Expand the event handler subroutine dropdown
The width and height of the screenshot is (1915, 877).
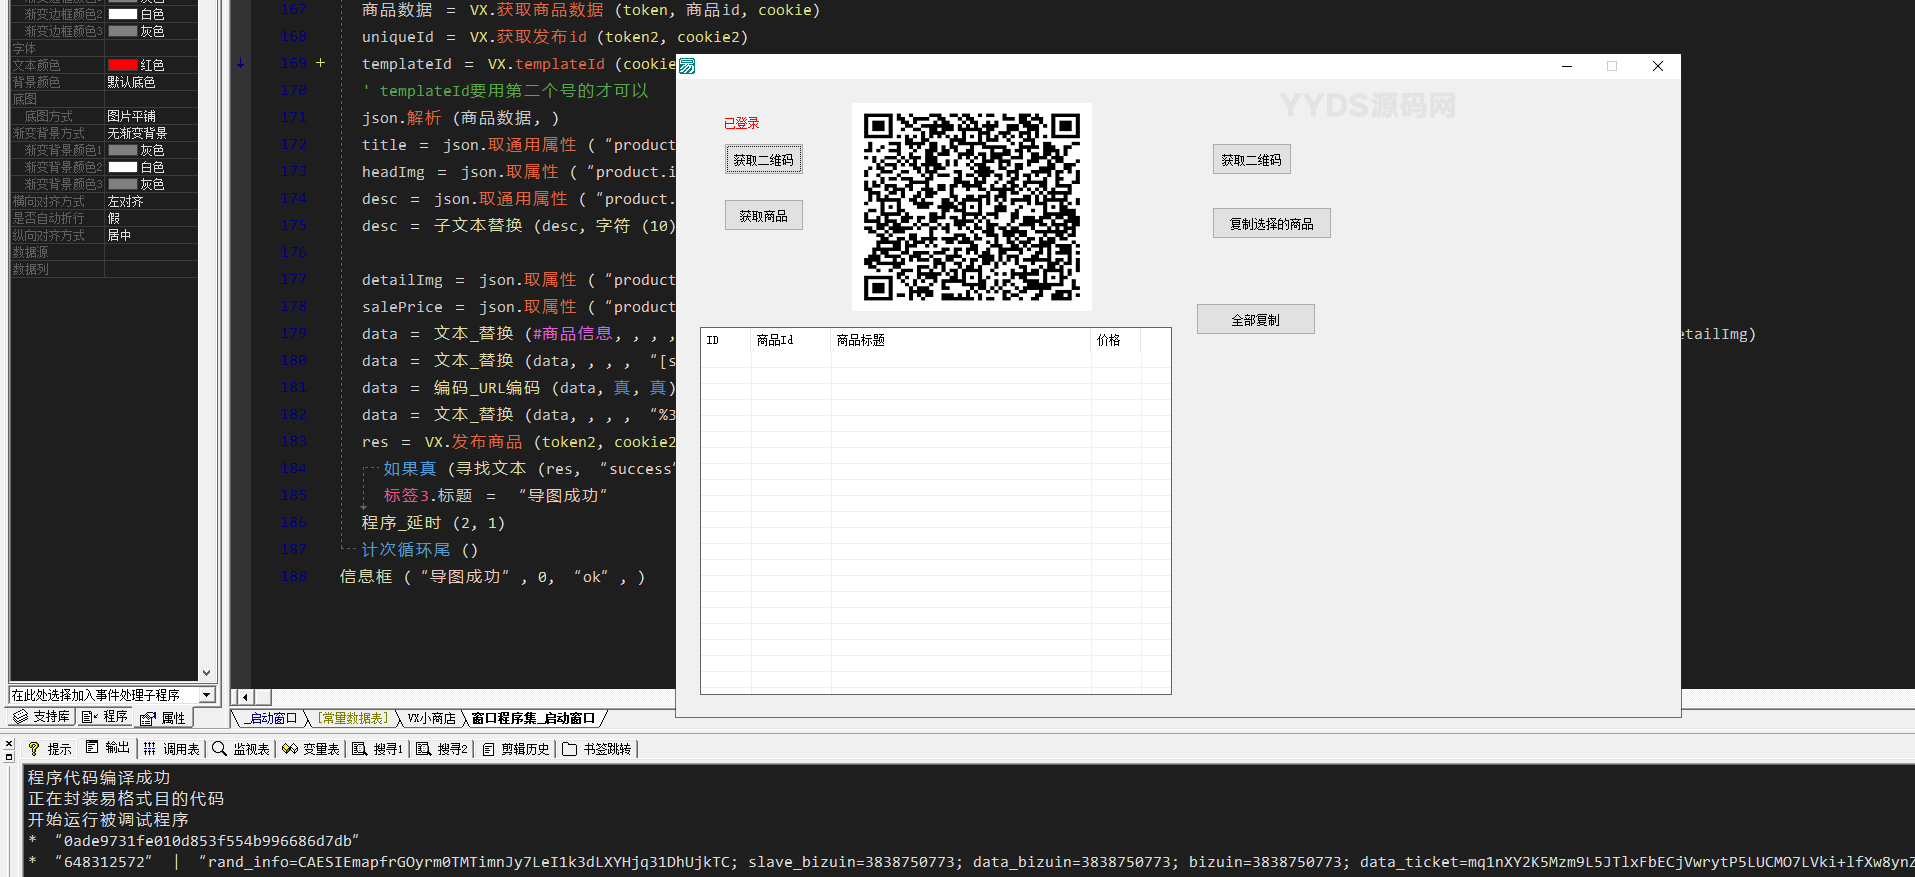[x=207, y=695]
